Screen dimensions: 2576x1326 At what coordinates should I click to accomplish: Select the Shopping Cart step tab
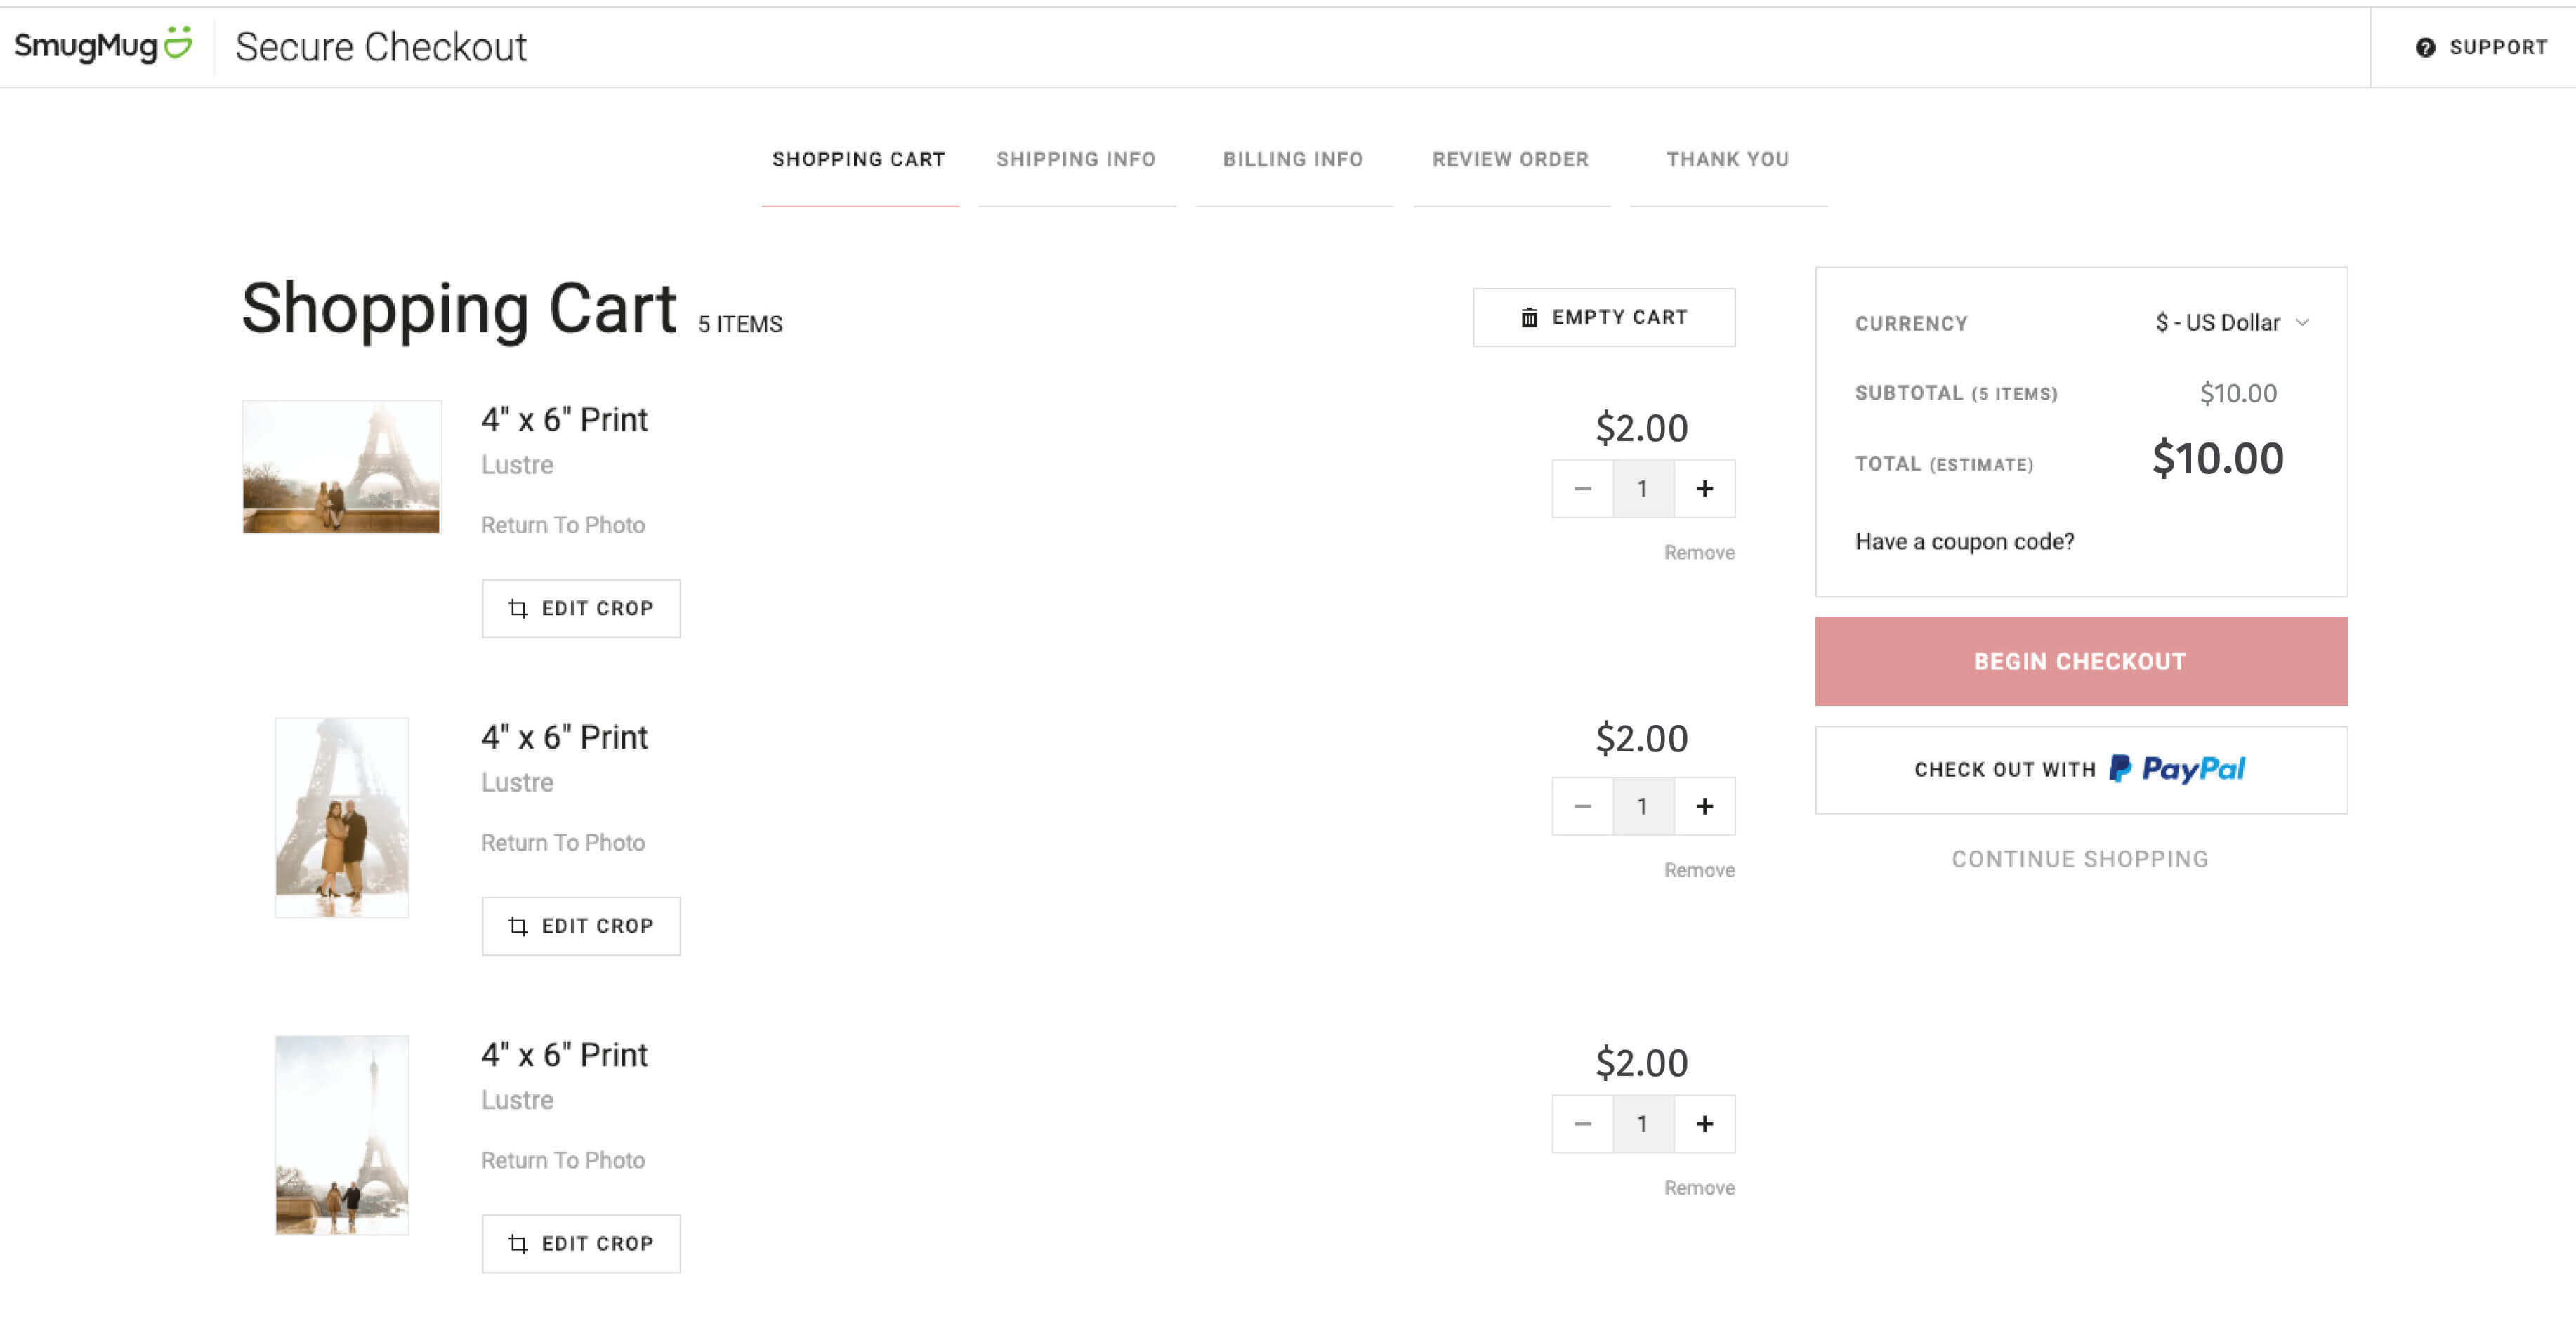pyautogui.click(x=859, y=160)
